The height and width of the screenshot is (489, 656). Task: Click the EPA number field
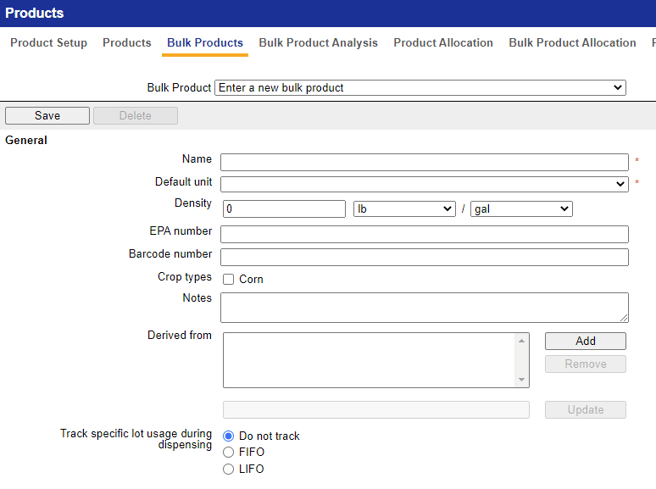click(x=424, y=234)
